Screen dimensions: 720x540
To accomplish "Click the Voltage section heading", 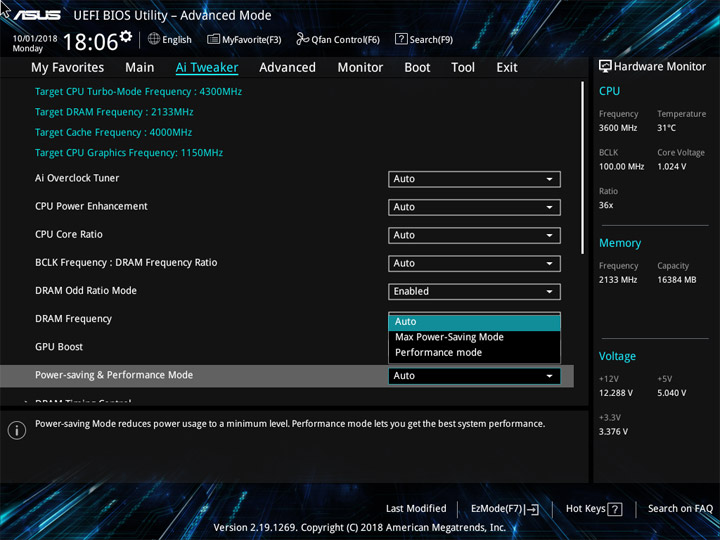I will click(x=617, y=356).
